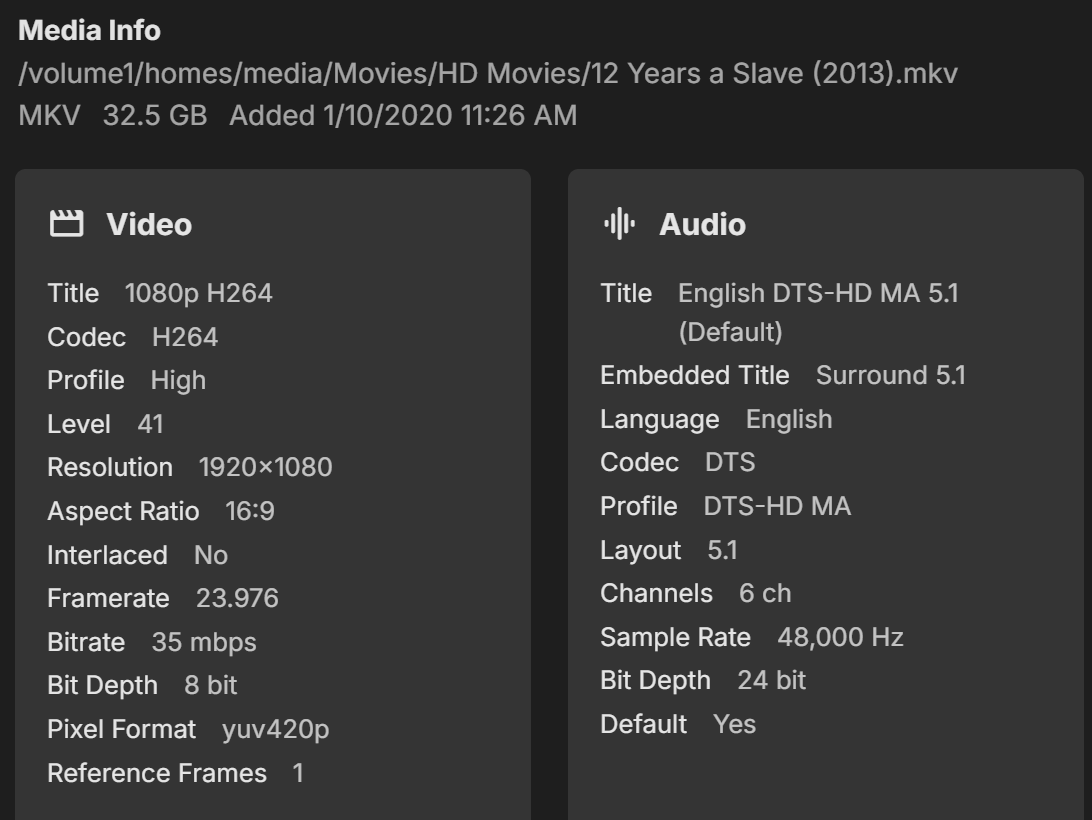Select the Surround 5.1 embedded title value
The width and height of the screenshot is (1092, 820).
pyautogui.click(x=891, y=375)
